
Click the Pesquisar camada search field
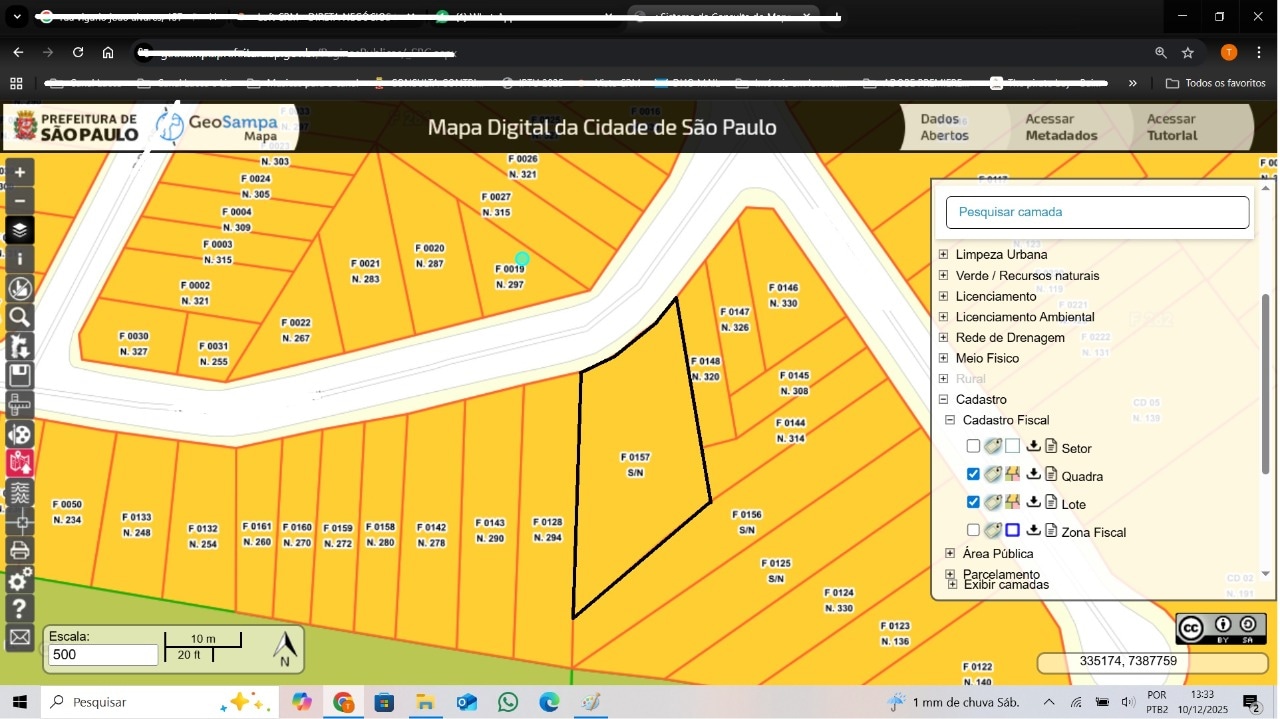1097,212
